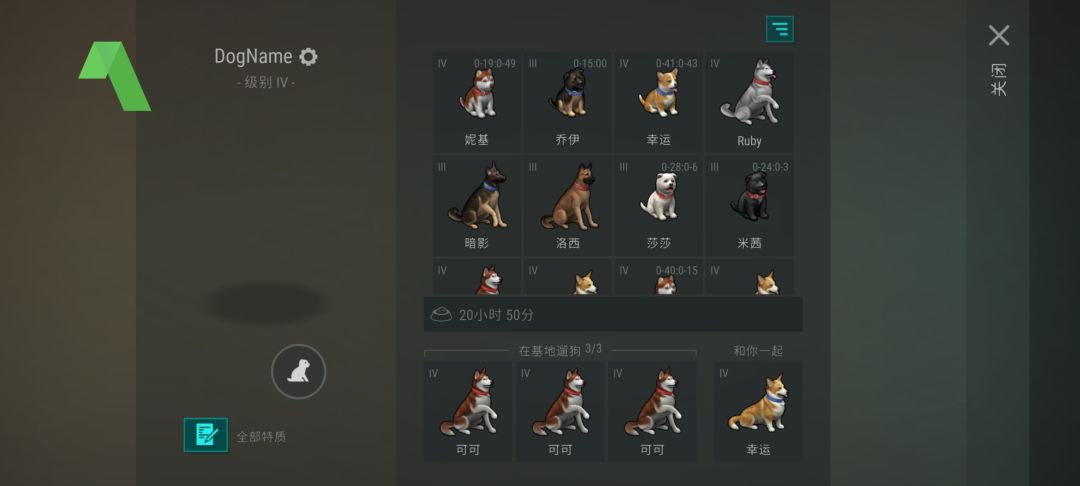Open the sort filter list icon

coord(780,29)
